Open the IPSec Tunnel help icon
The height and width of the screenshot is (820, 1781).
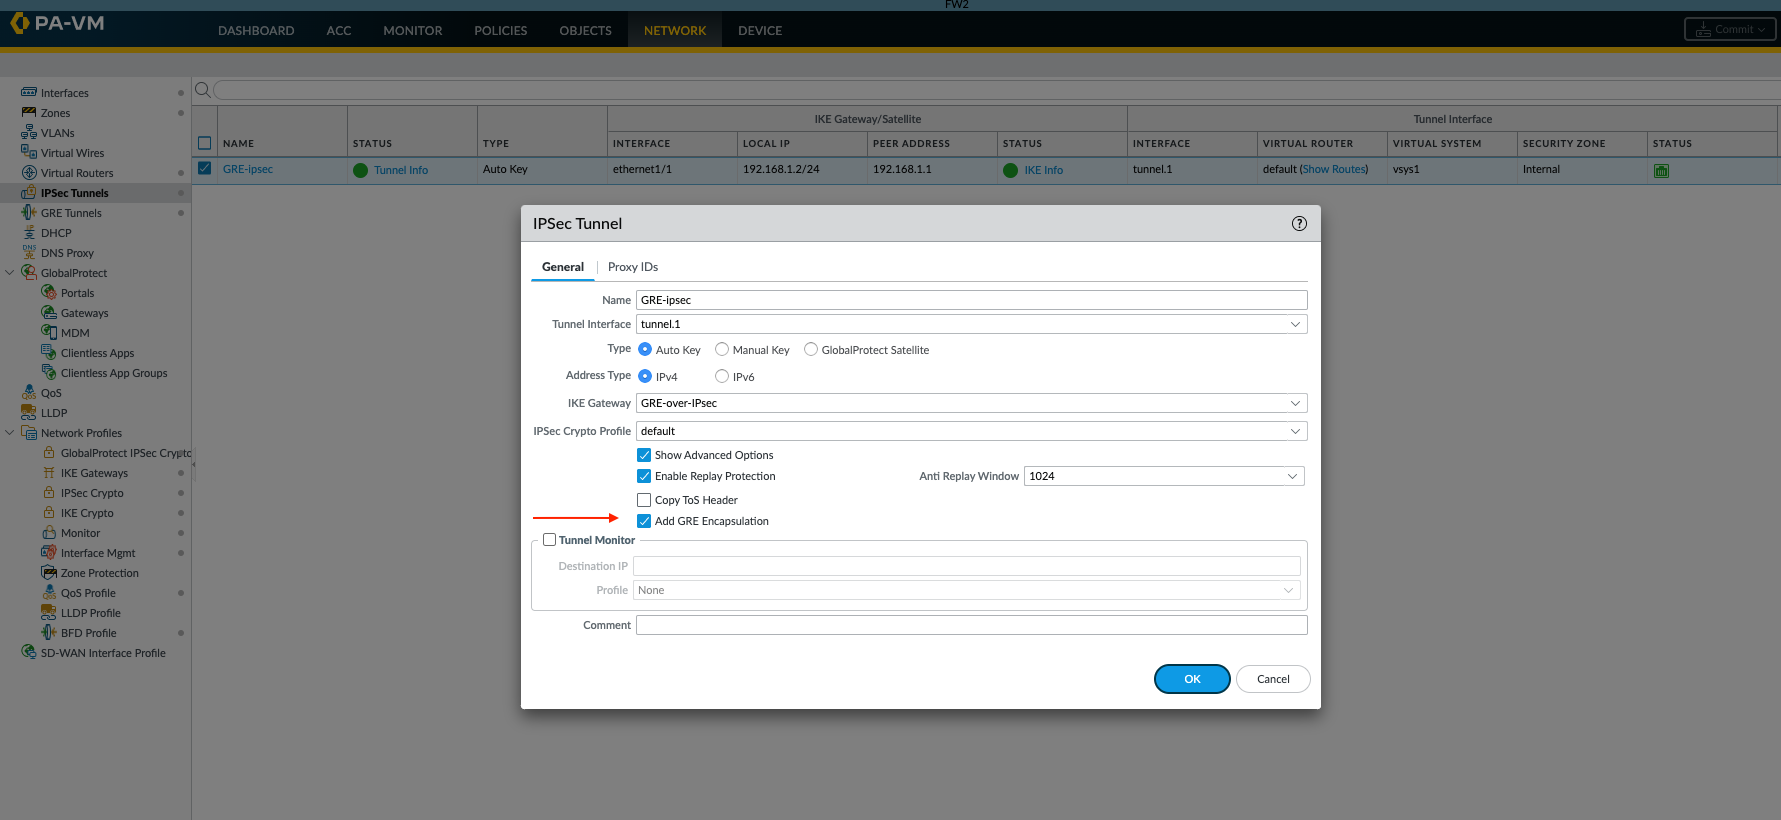coord(1299,224)
